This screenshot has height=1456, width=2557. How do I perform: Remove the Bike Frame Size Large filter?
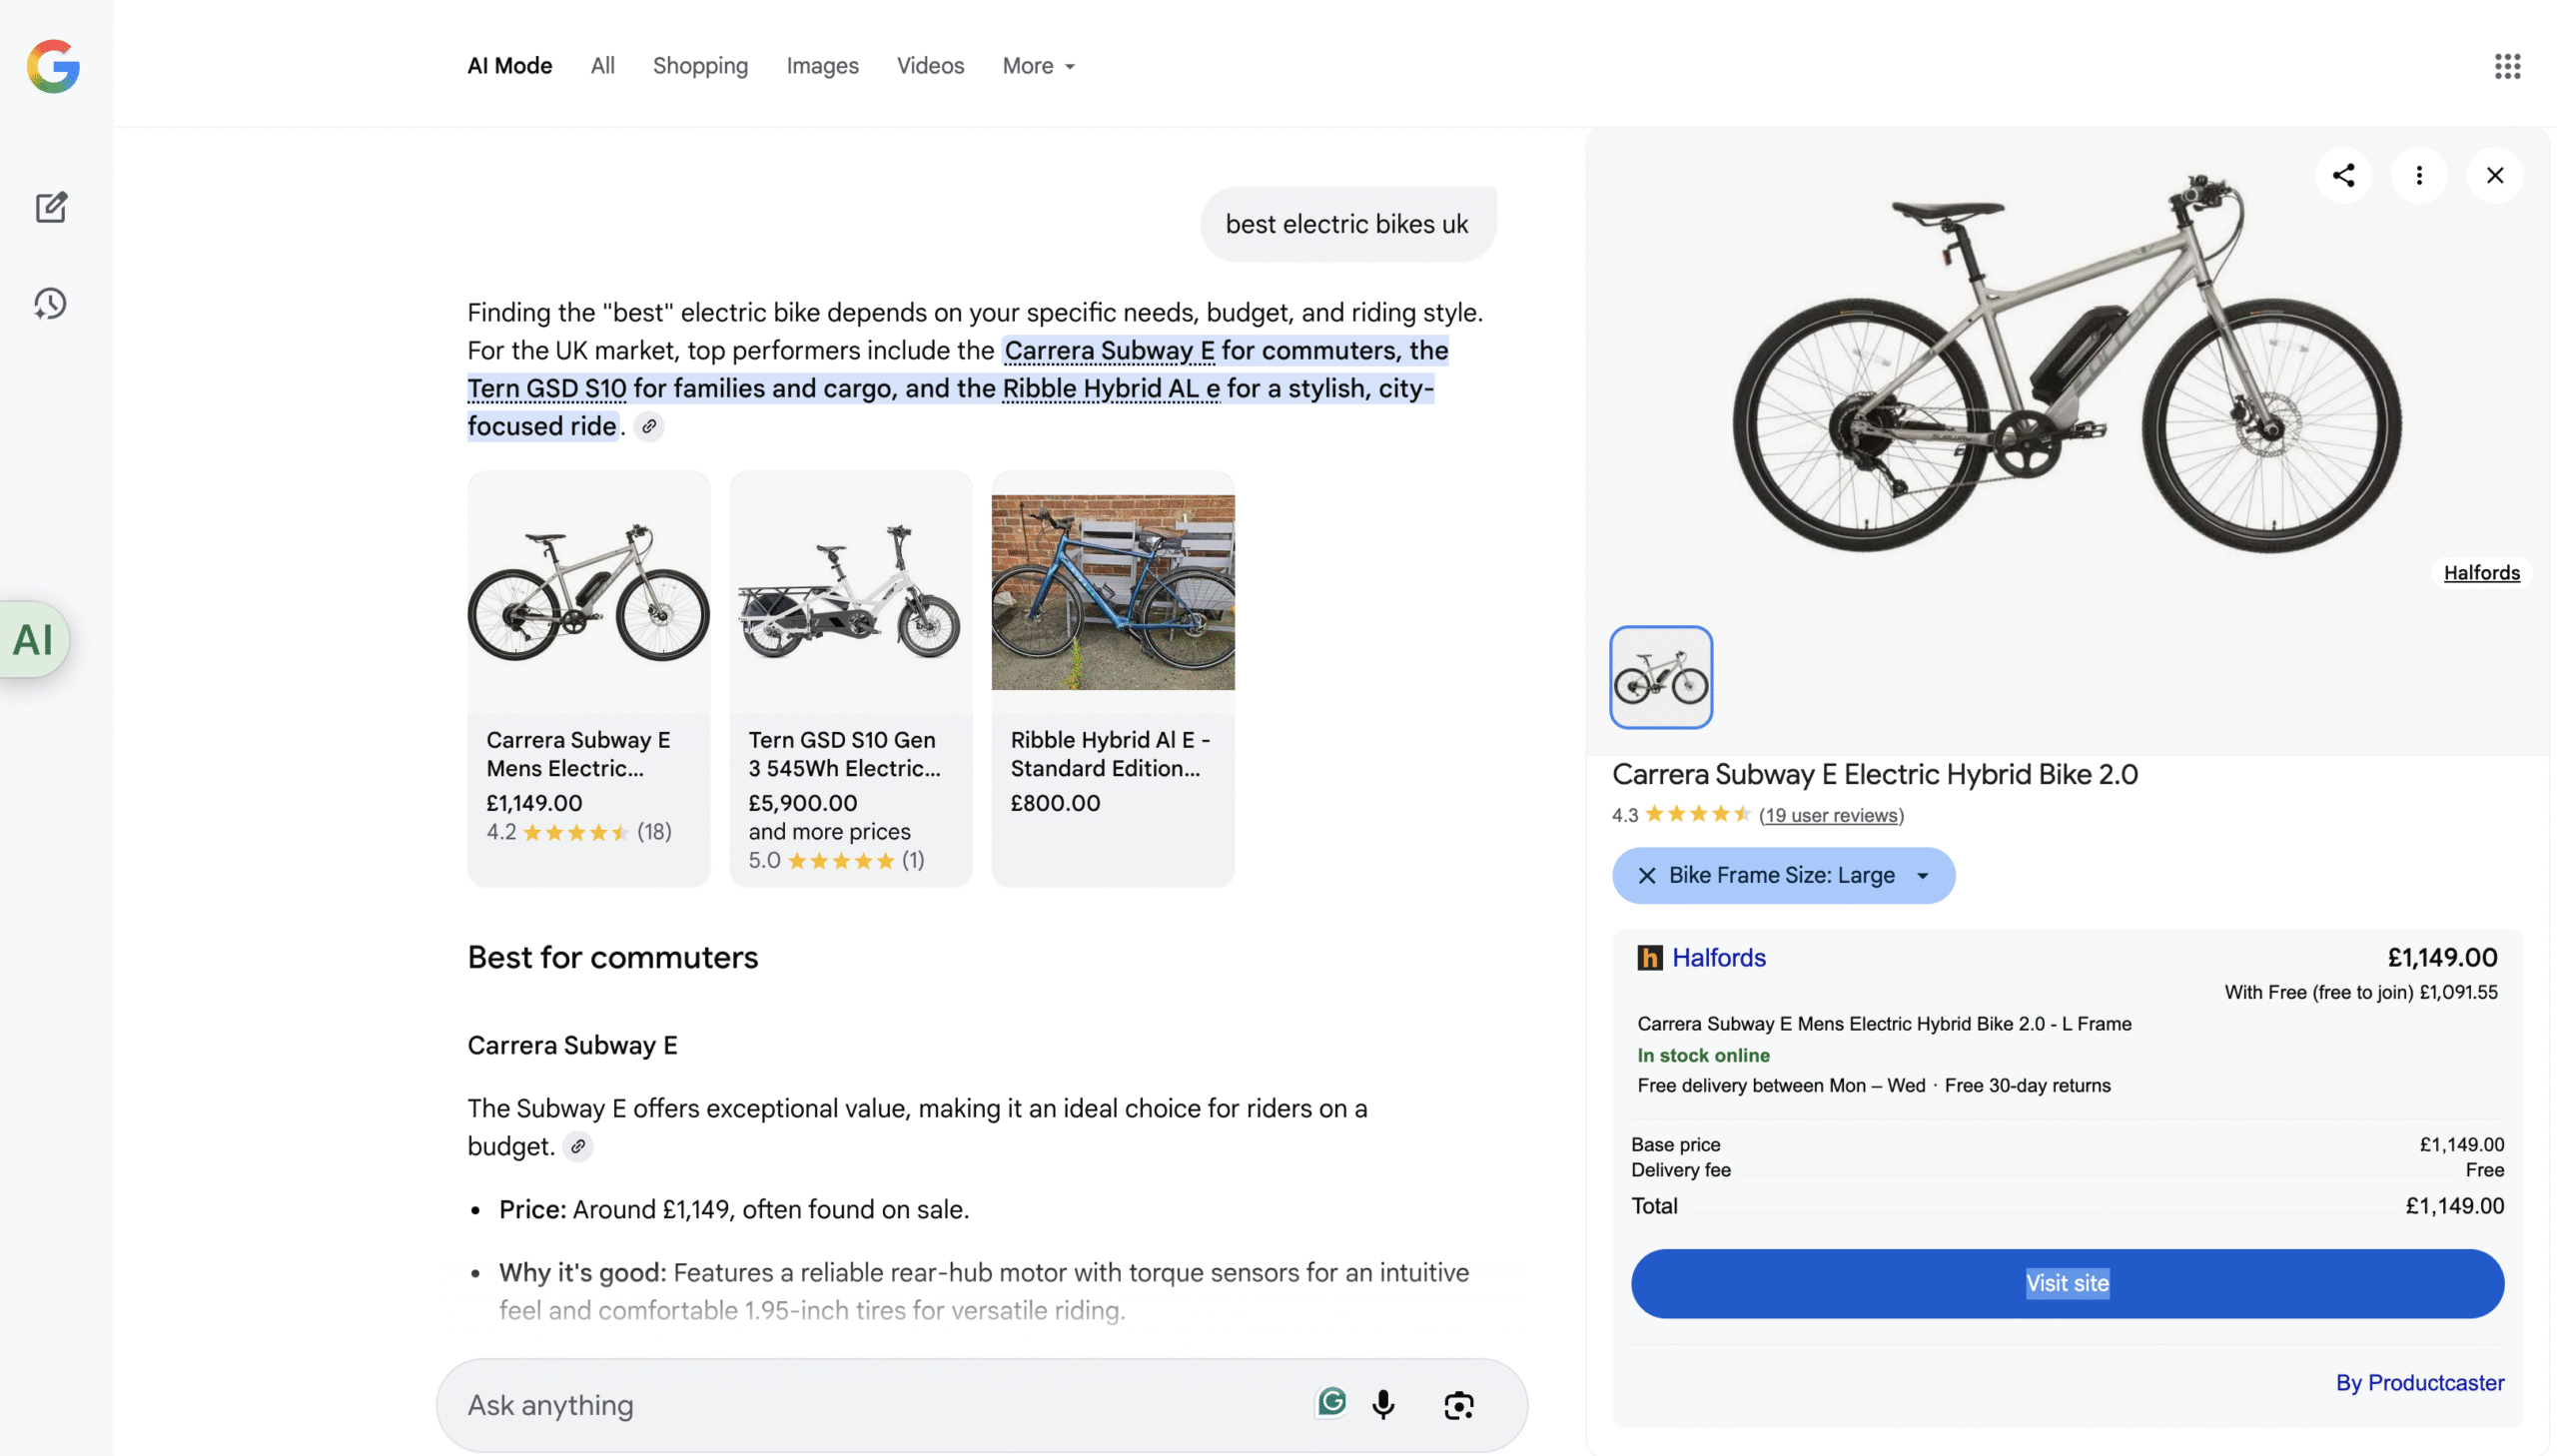1646,875
